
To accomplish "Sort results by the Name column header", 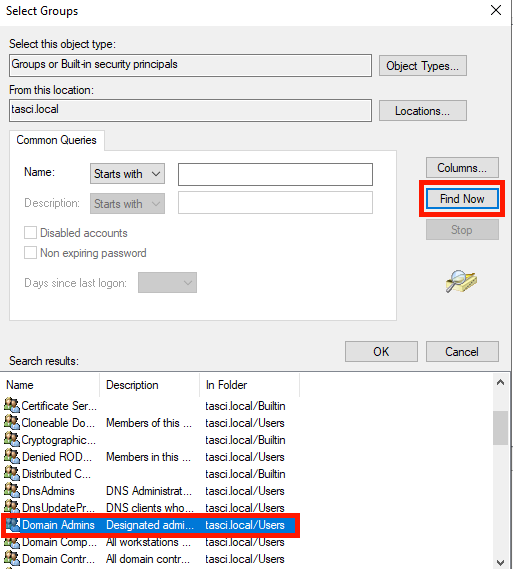I will click(x=50, y=385).
